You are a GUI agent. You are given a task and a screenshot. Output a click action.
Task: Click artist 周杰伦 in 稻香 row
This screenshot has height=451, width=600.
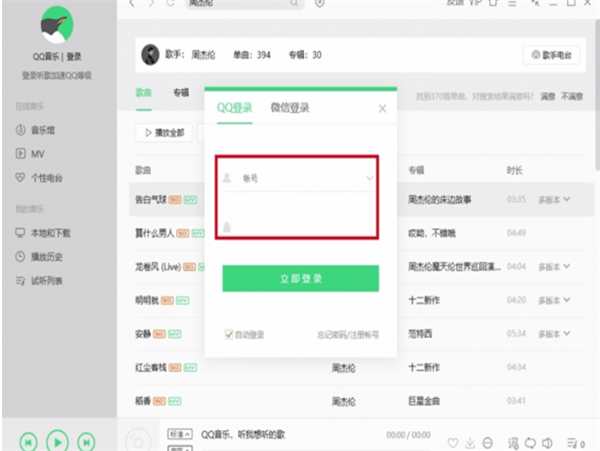[343, 402]
